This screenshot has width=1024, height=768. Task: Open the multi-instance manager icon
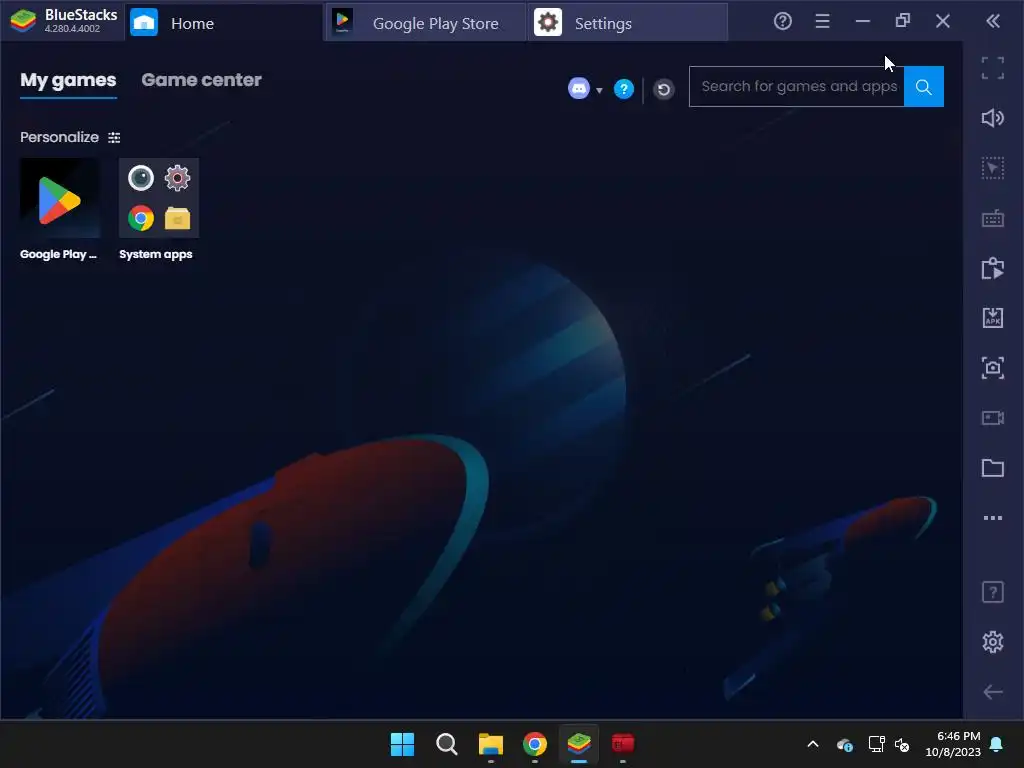point(993,268)
